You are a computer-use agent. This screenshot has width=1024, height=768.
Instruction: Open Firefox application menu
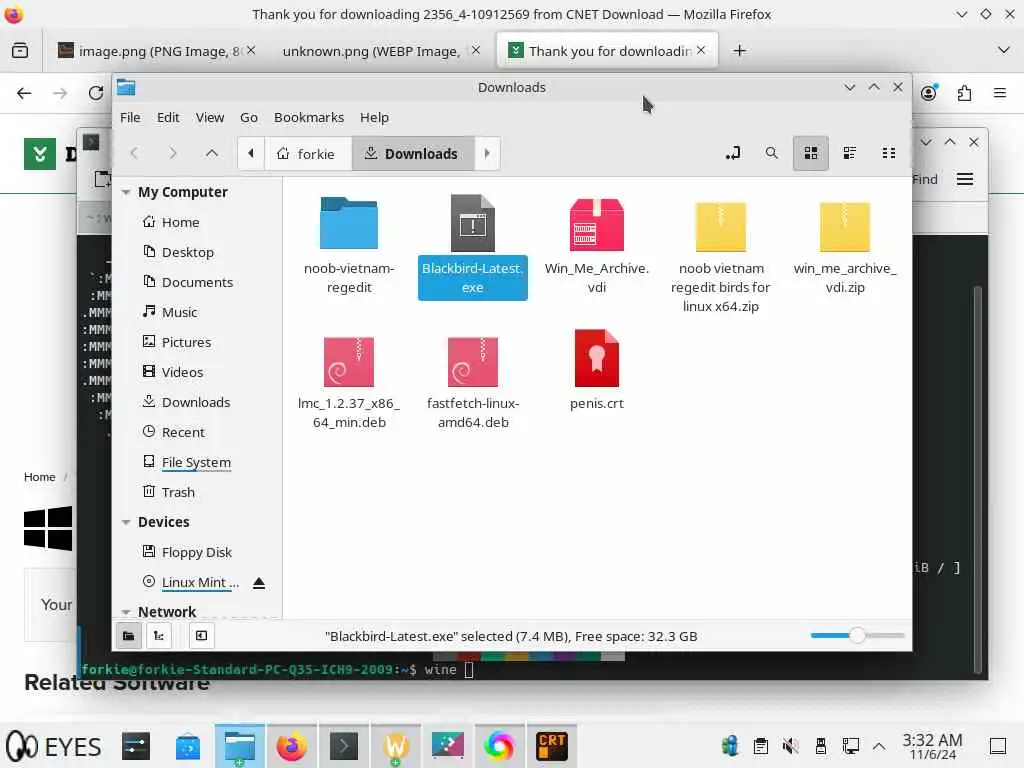pyautogui.click(x=999, y=93)
